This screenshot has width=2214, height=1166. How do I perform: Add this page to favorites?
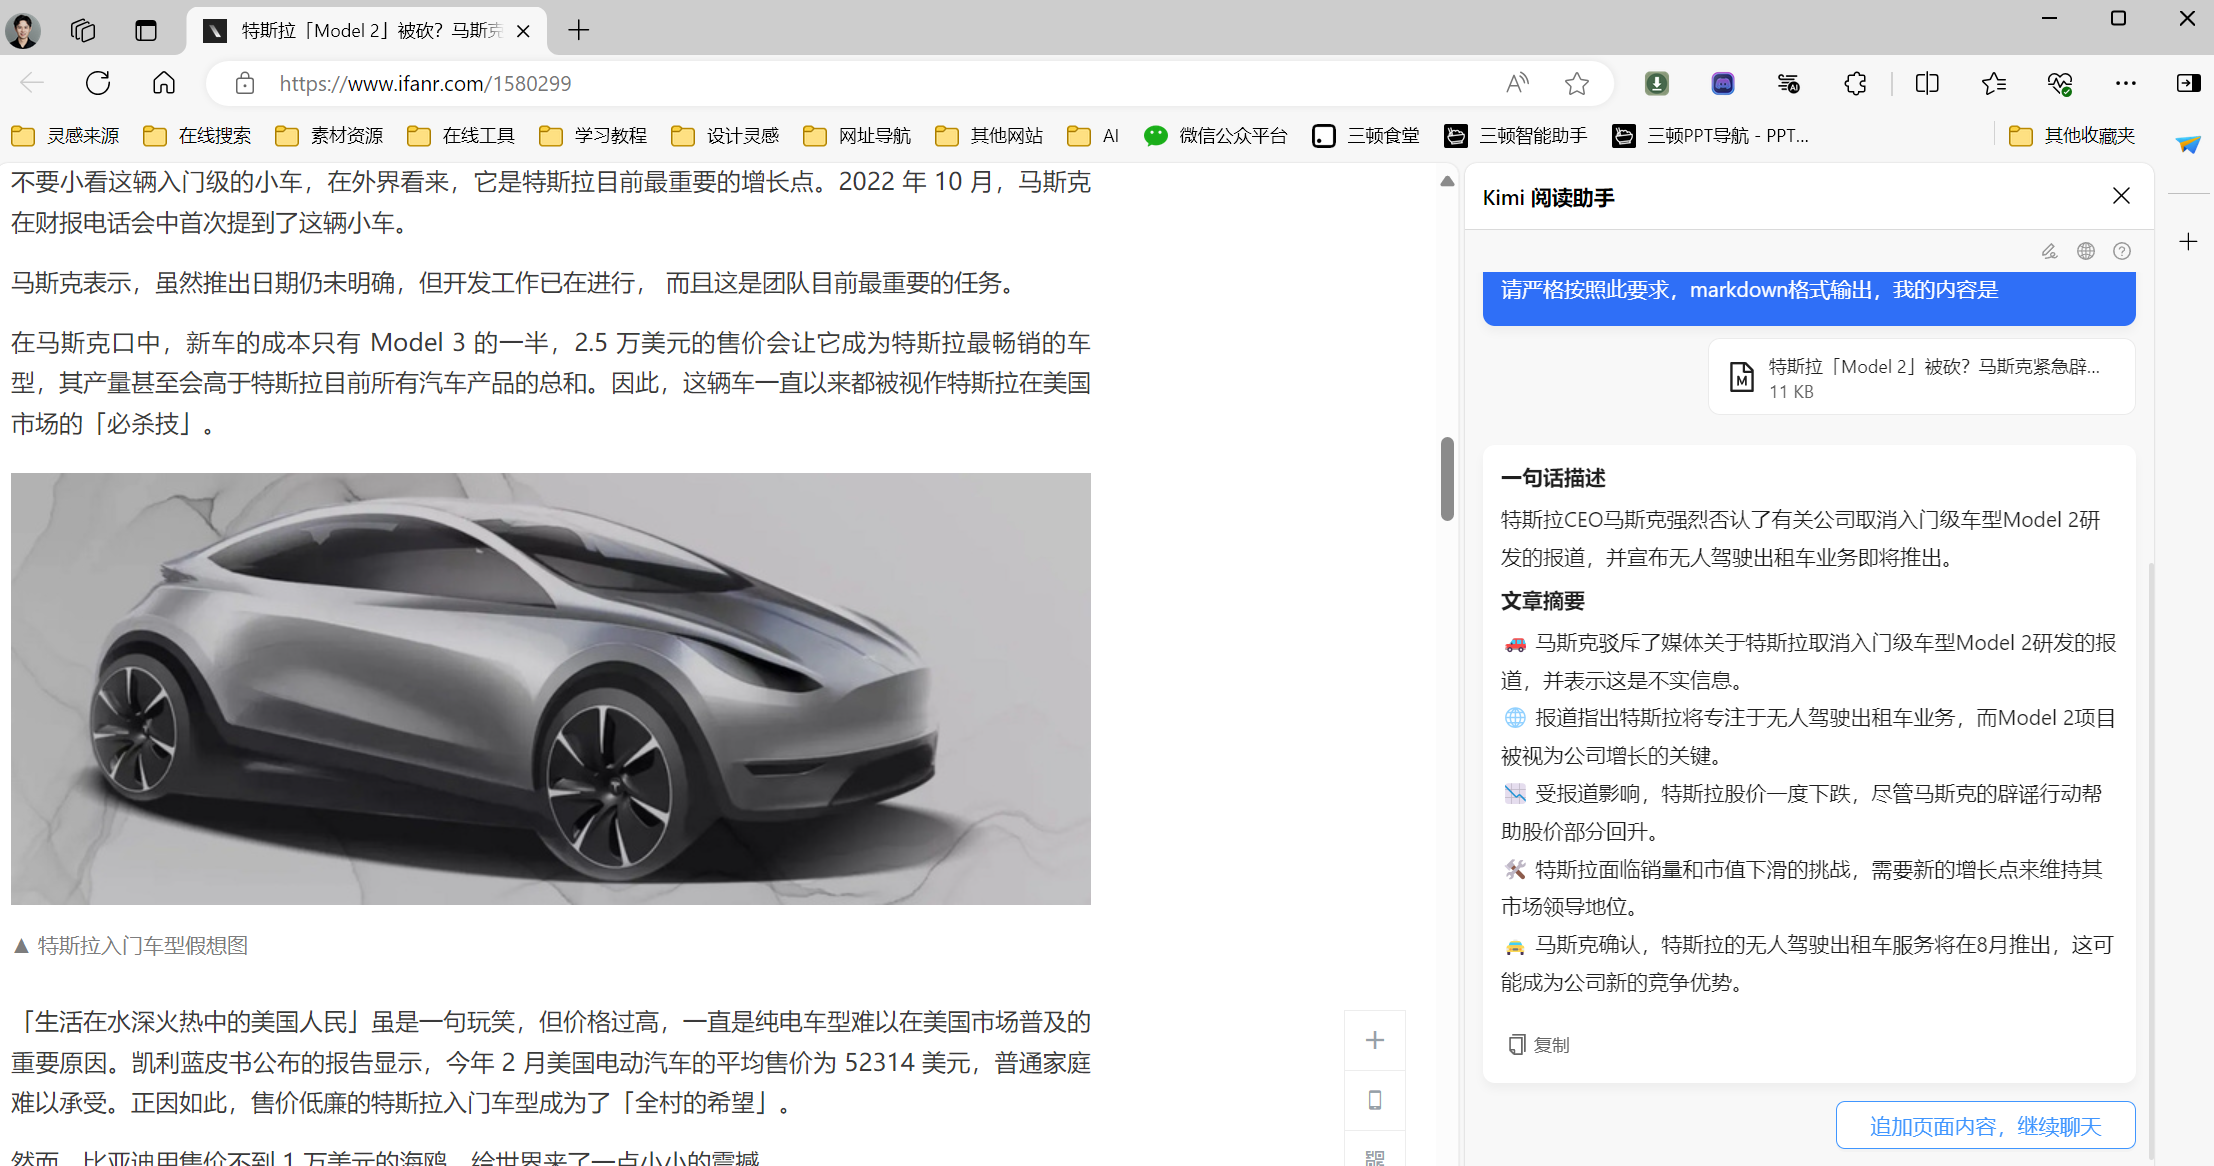(x=1577, y=83)
